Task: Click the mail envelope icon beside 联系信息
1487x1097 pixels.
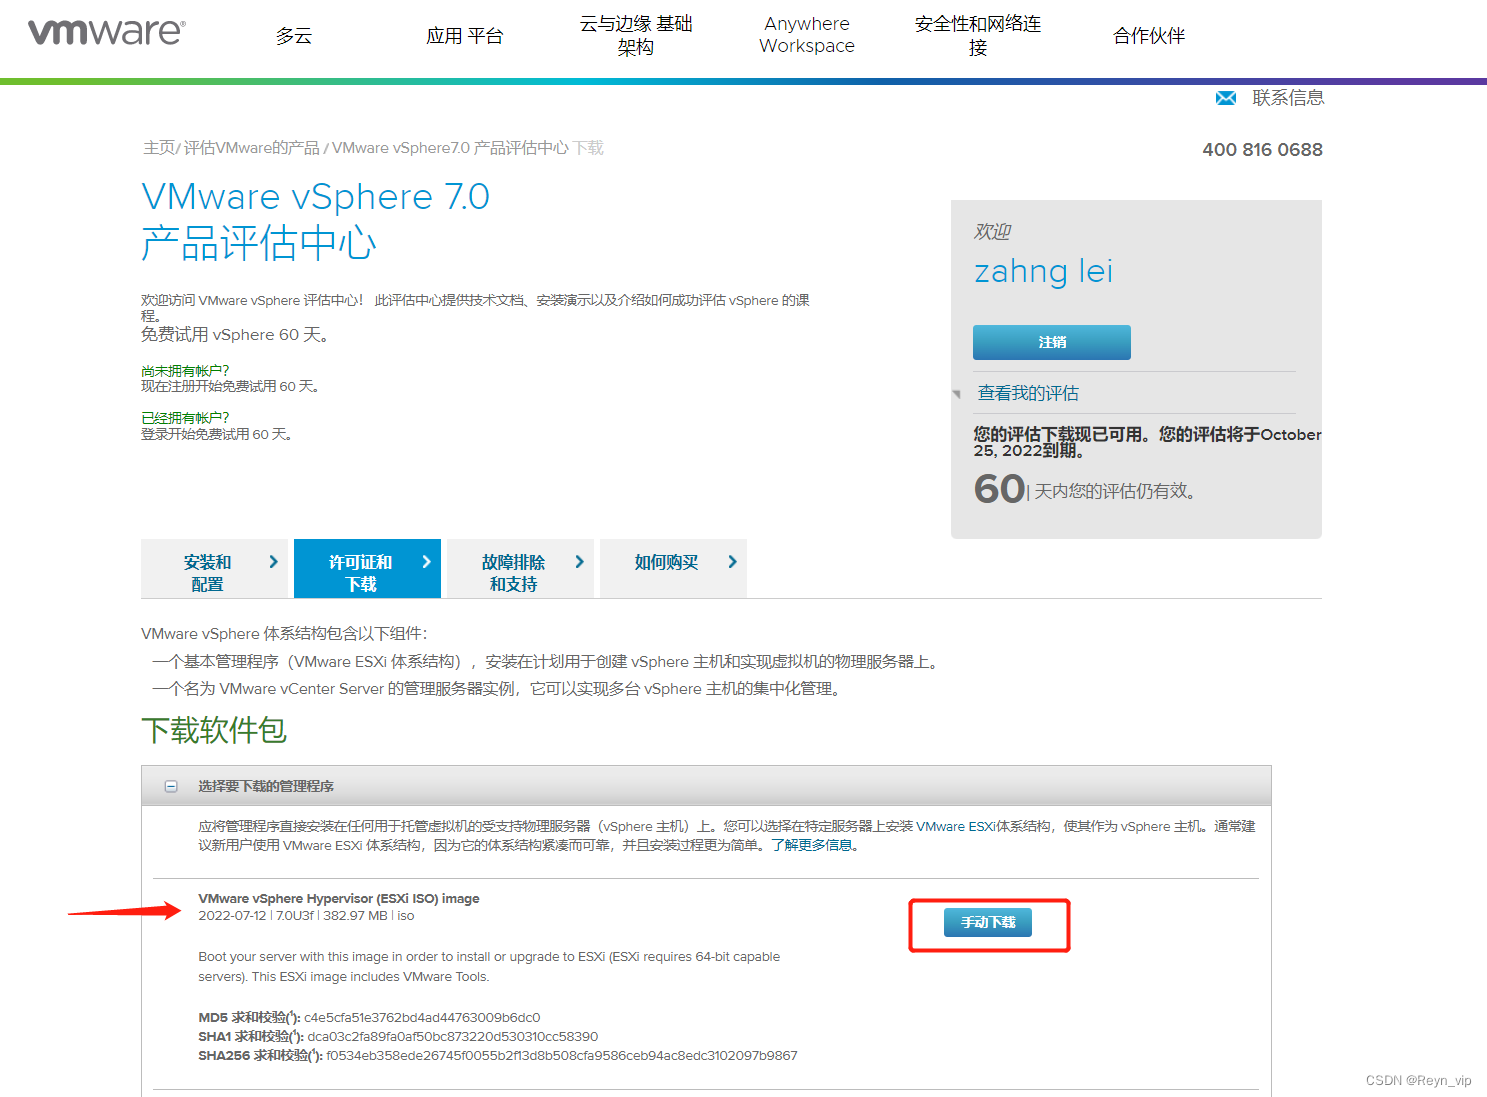Action: coord(1225,98)
